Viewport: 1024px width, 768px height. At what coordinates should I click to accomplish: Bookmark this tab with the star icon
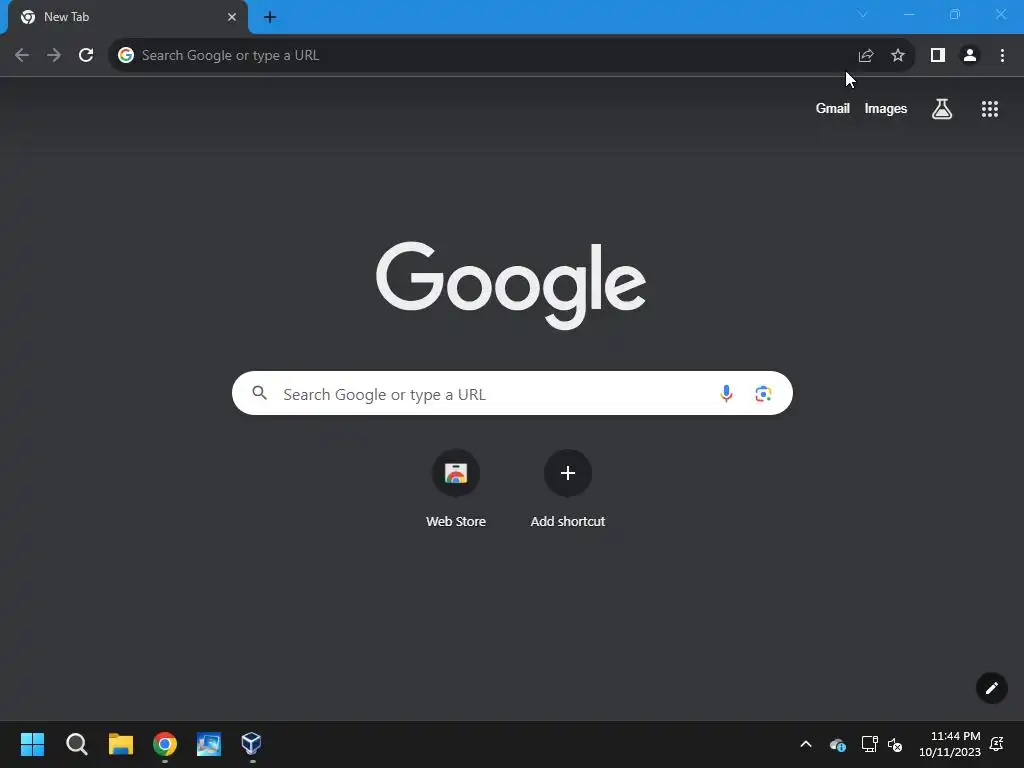click(x=898, y=56)
